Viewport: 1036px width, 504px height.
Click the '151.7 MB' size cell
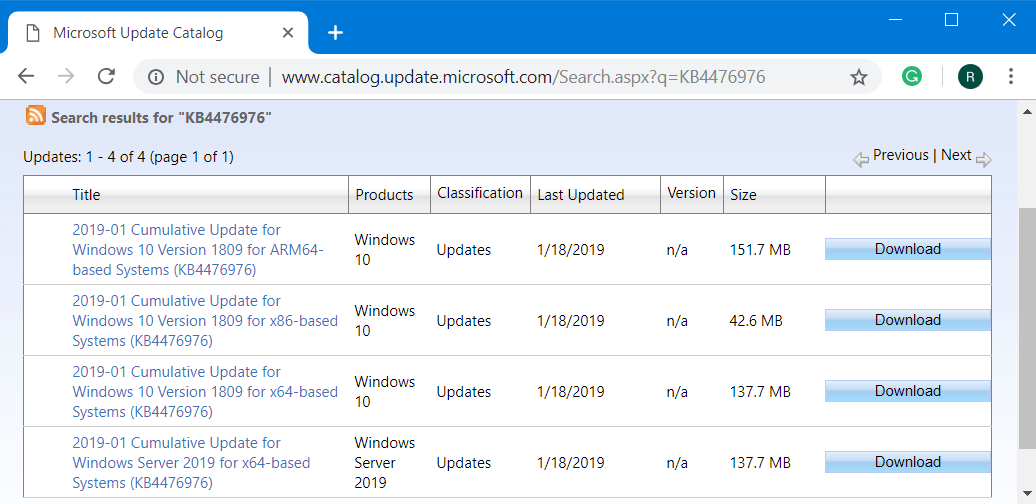760,250
